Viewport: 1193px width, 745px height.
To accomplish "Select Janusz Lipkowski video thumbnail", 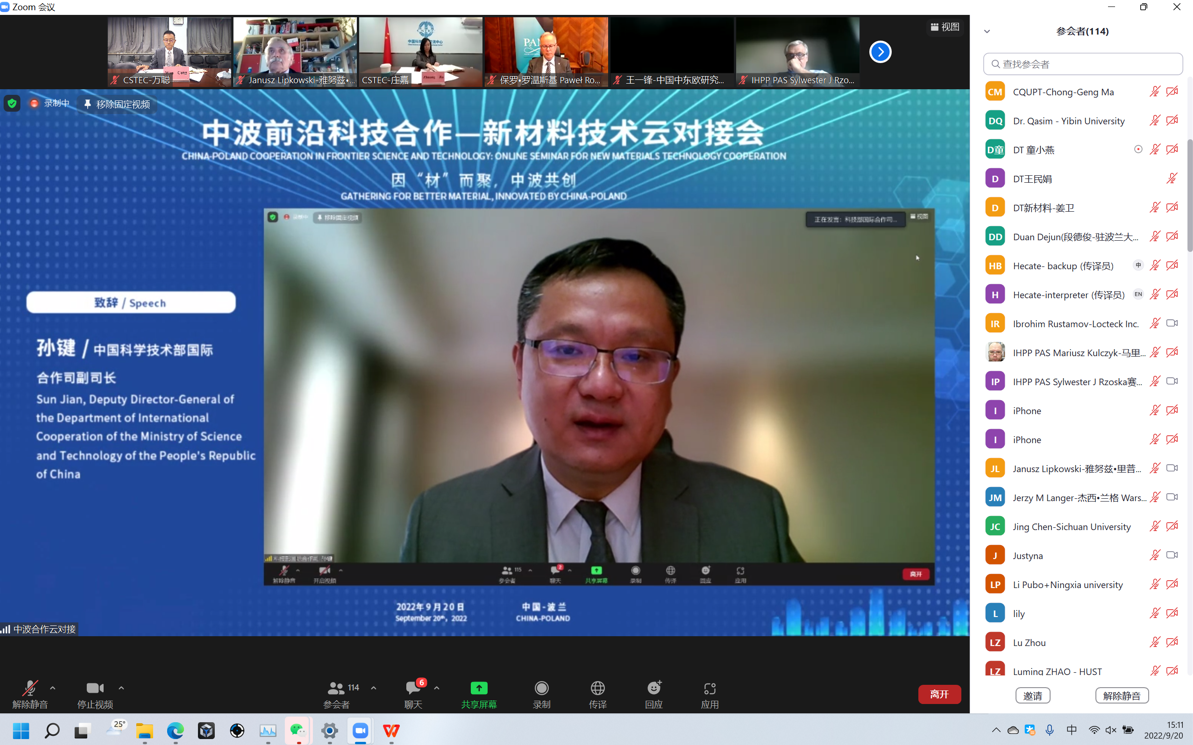I will tap(294, 52).
